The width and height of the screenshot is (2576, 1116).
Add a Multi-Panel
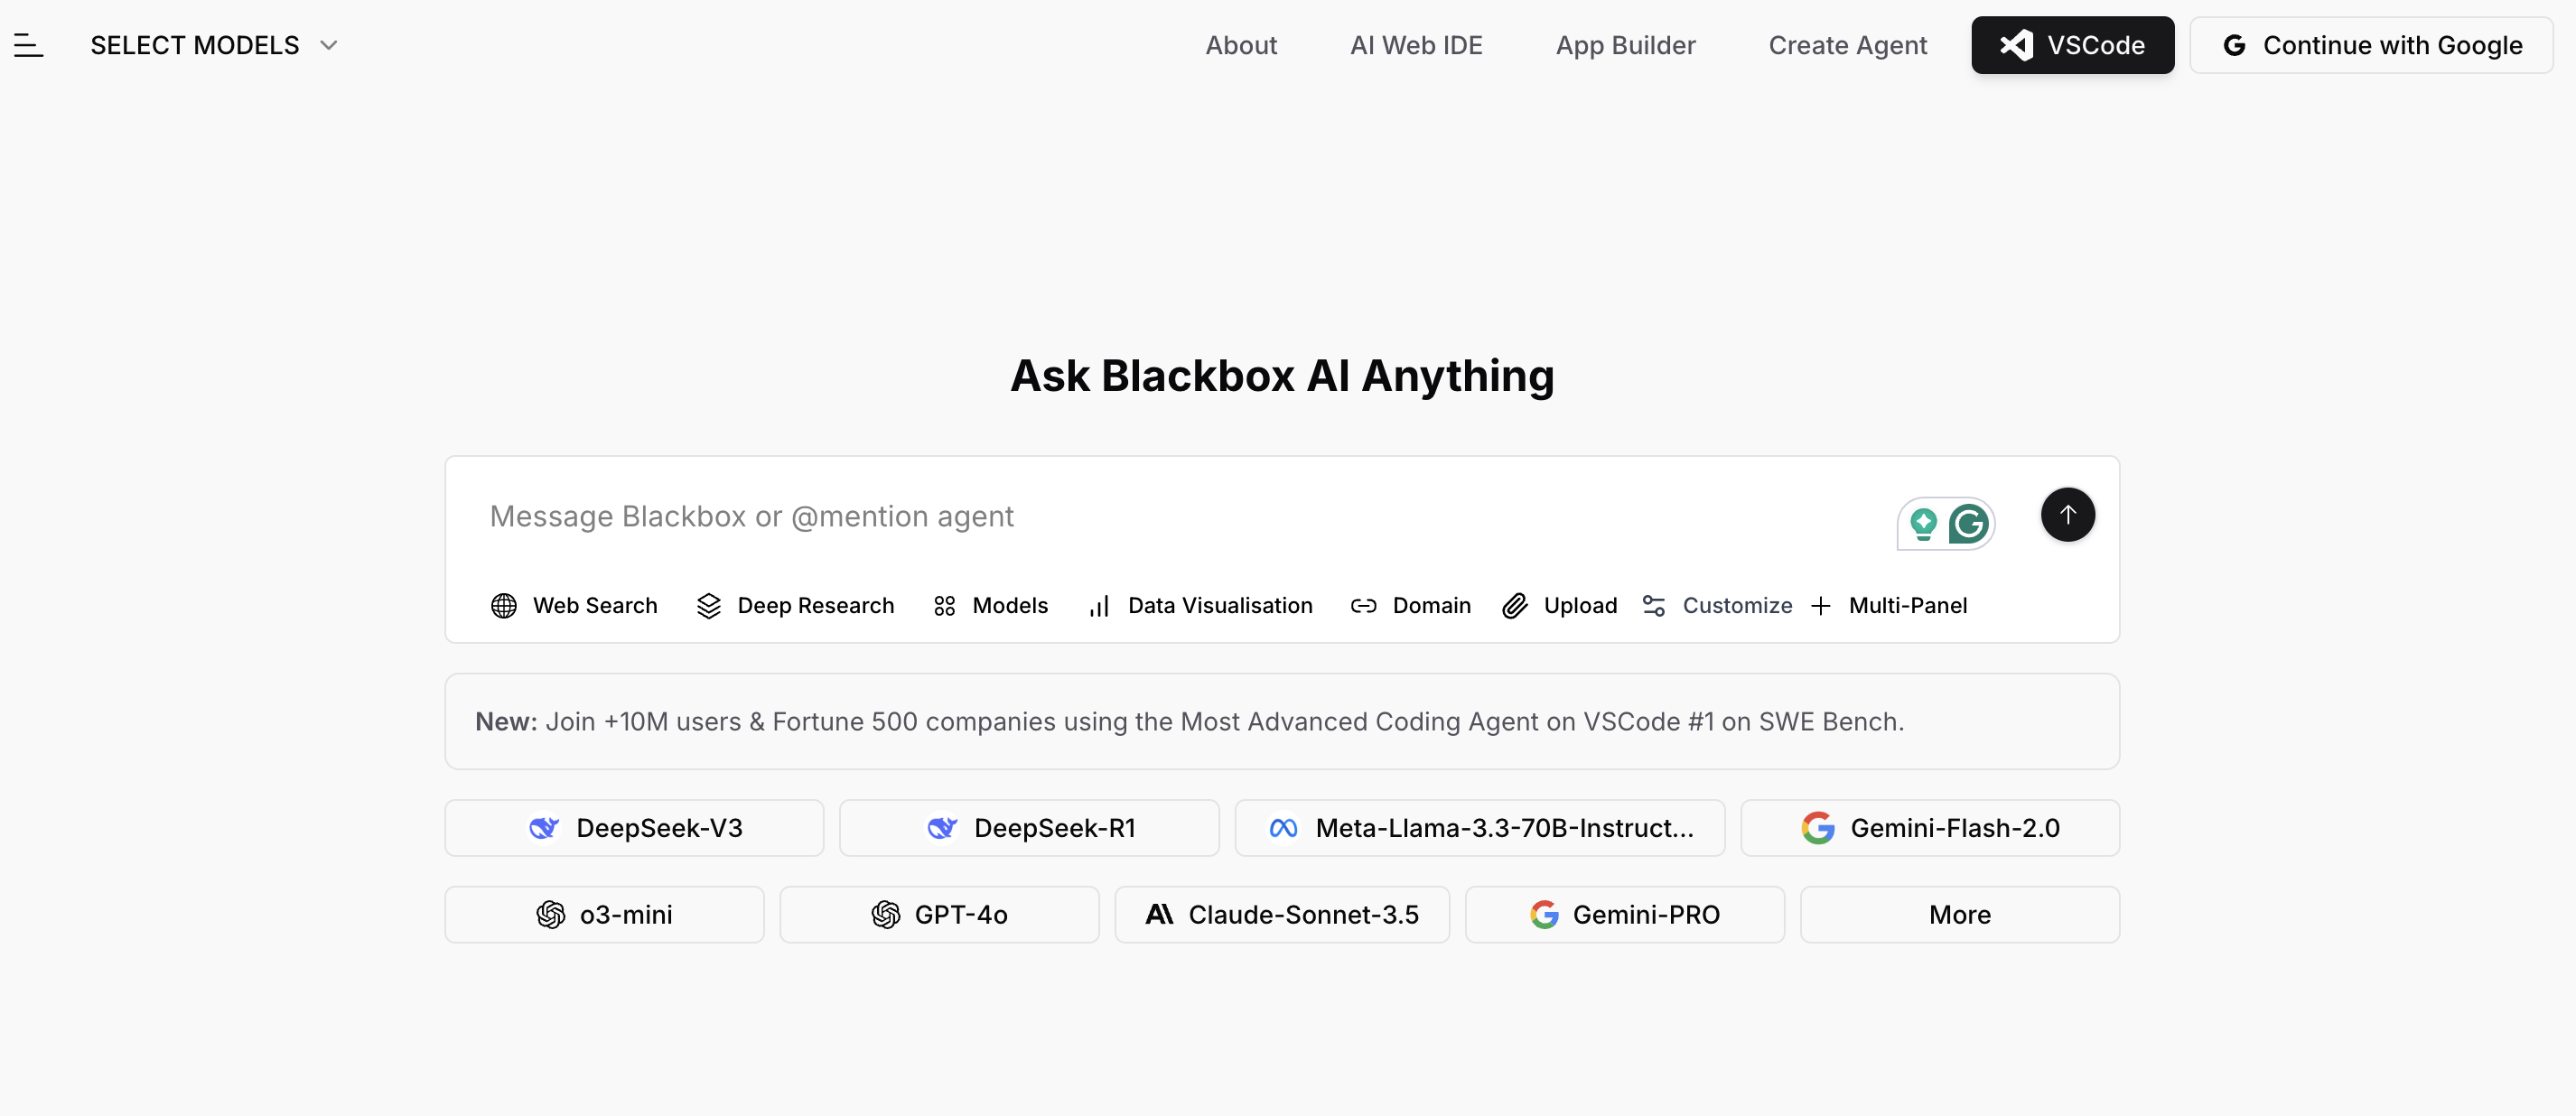(1889, 605)
